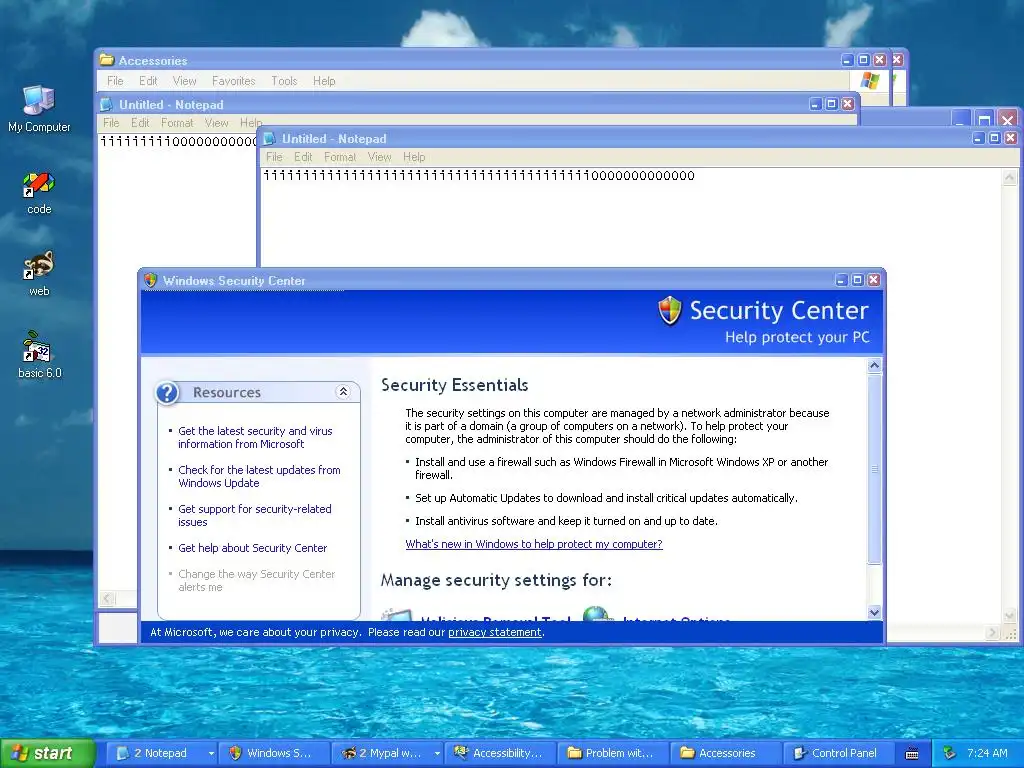Open Tools menu in Accessories window
Image resolution: width=1024 pixels, height=768 pixels.
pos(284,81)
